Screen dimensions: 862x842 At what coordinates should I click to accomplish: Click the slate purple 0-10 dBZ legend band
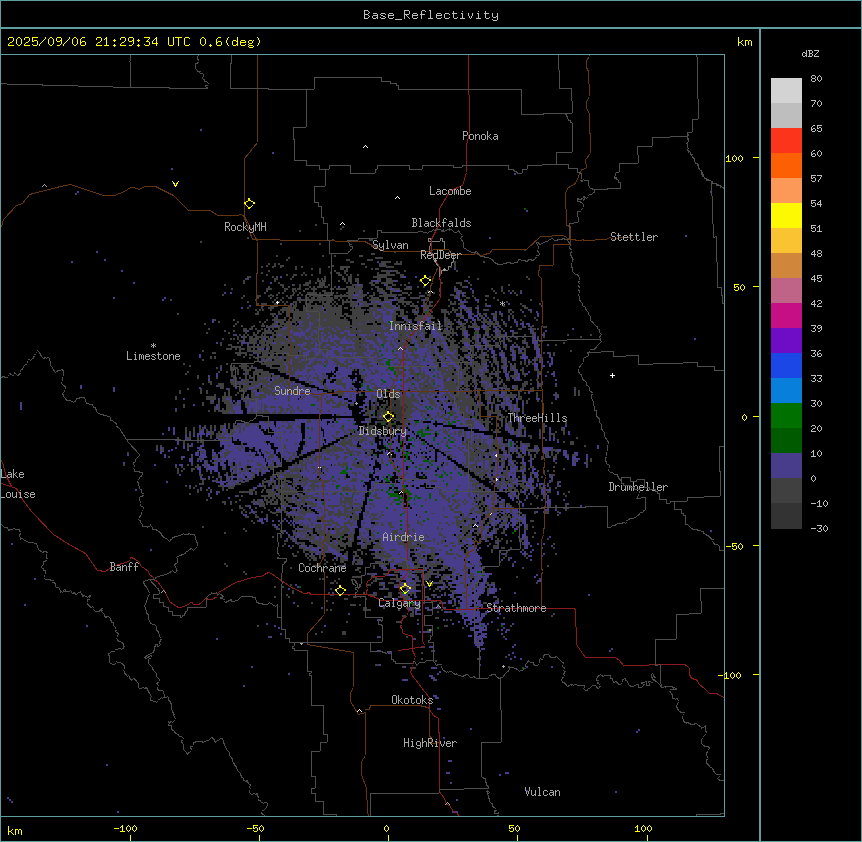786,466
